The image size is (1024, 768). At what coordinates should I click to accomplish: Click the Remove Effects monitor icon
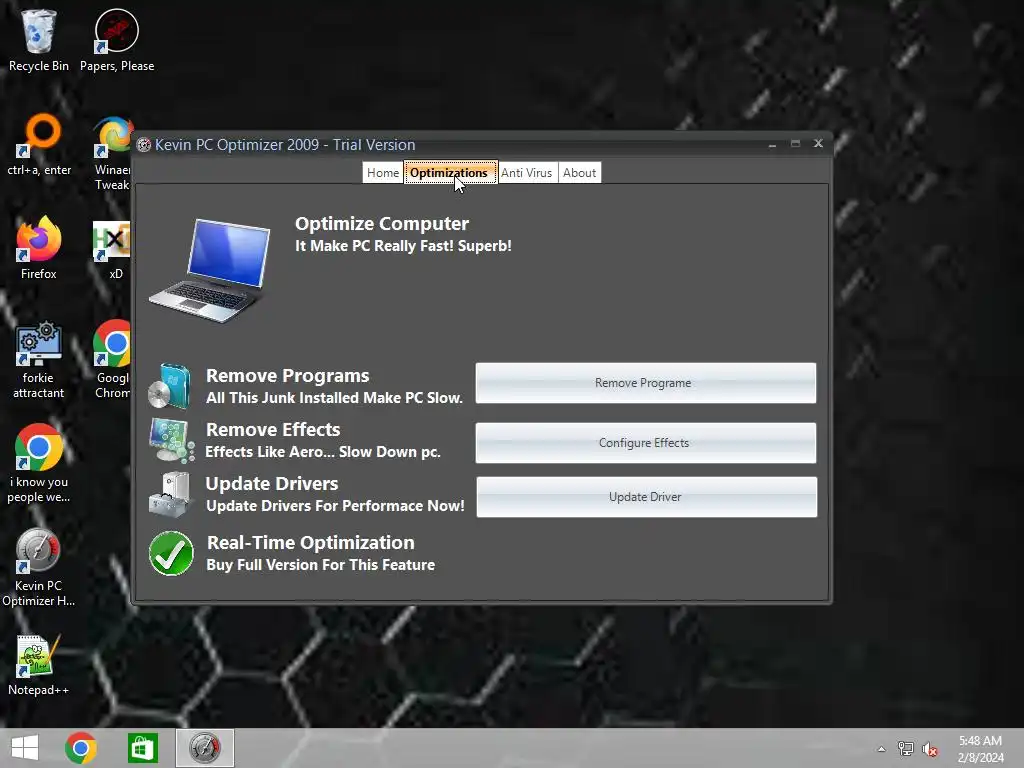tap(171, 440)
